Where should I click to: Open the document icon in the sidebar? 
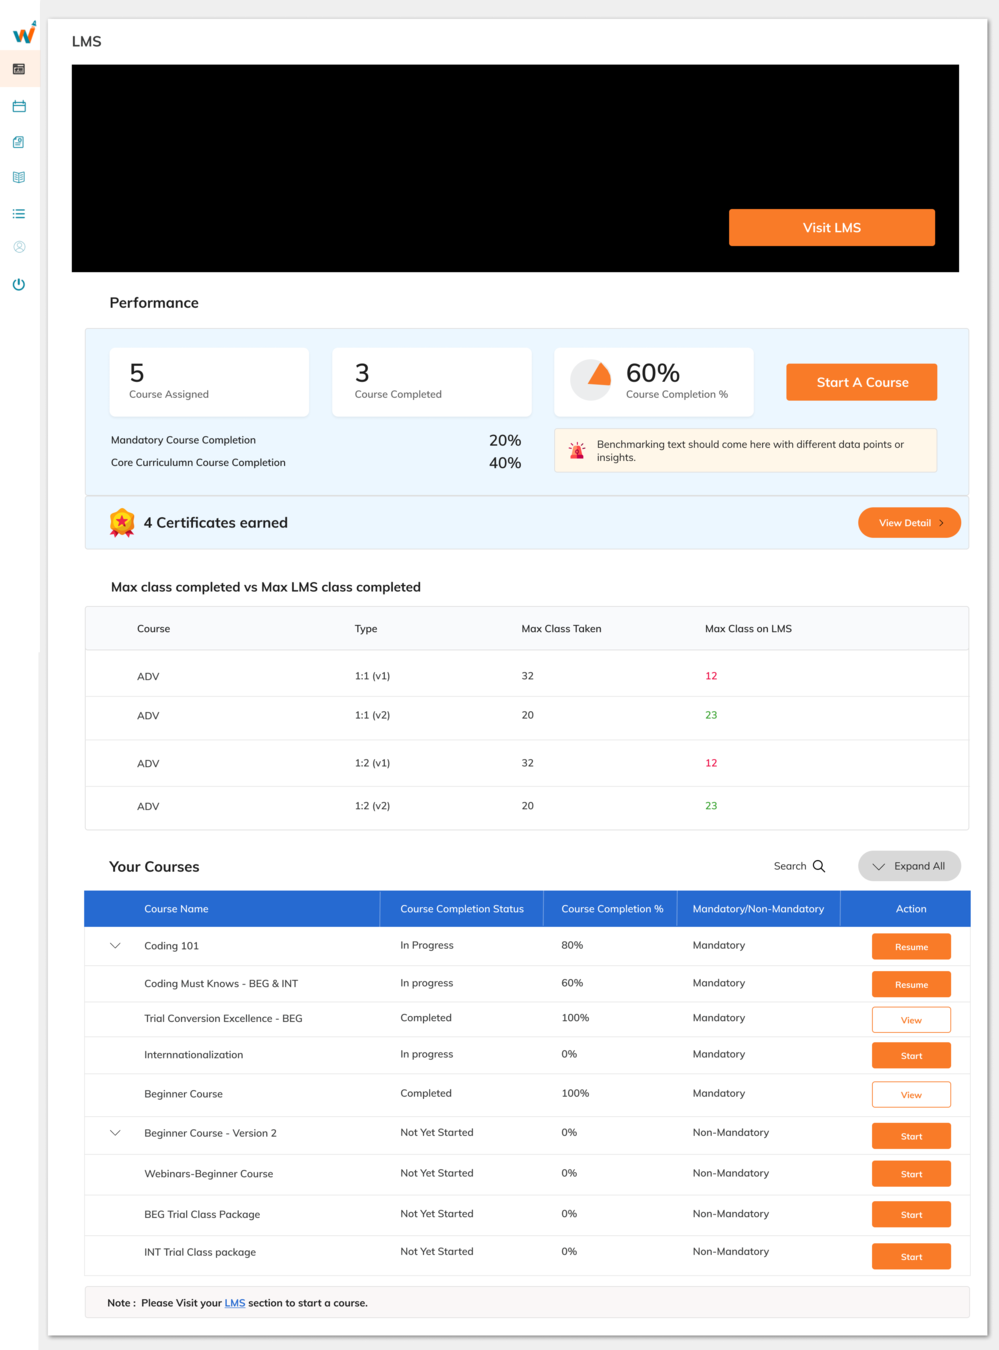19,142
